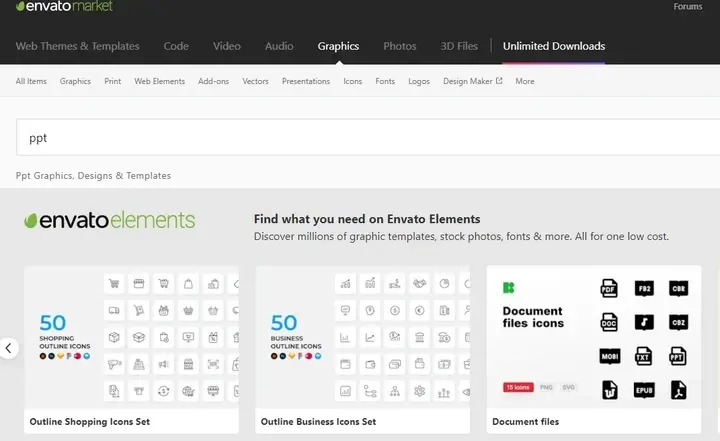Click the TXT file icon
The width and height of the screenshot is (720, 441).
tap(643, 356)
